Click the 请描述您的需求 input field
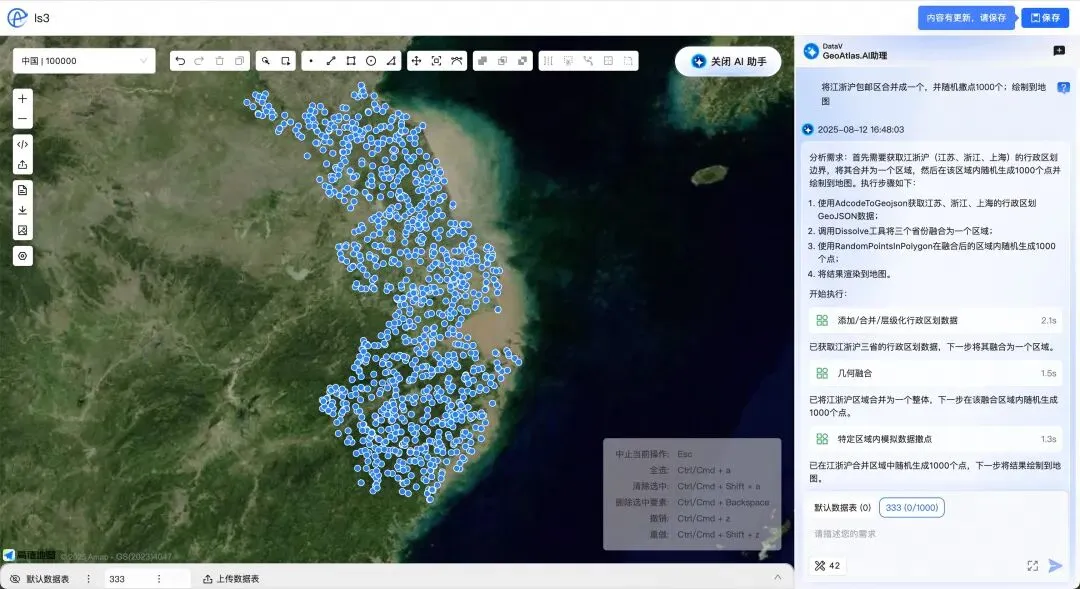This screenshot has width=1080, height=589. [x=937, y=534]
